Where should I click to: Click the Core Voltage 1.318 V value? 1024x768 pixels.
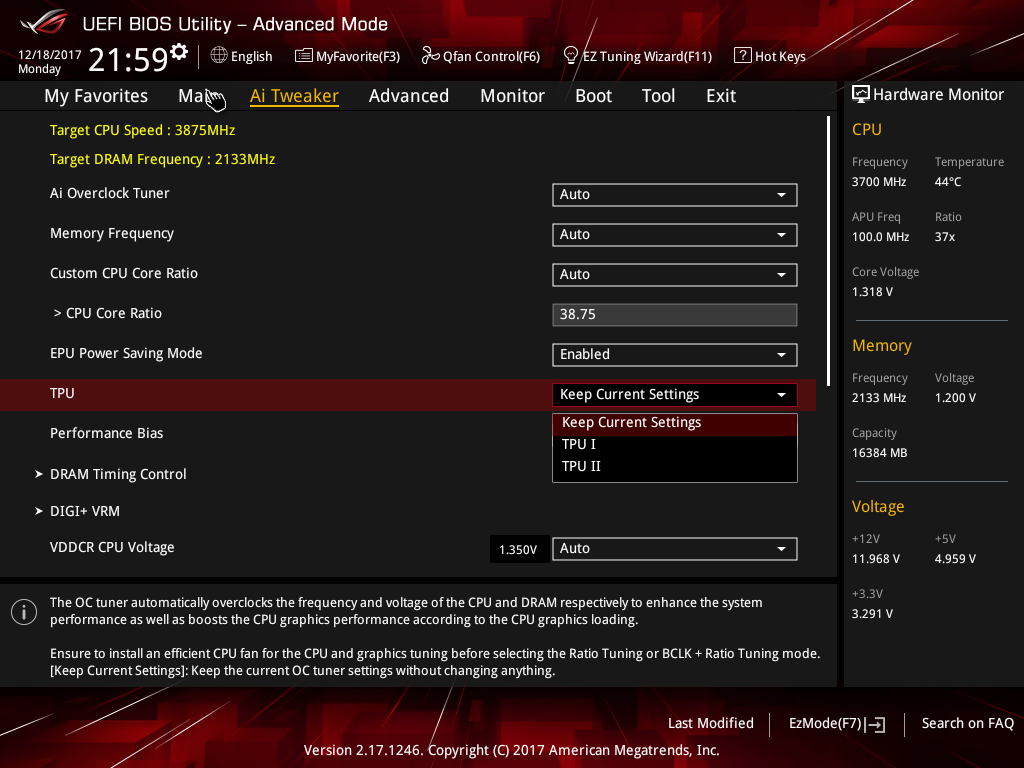pos(872,292)
